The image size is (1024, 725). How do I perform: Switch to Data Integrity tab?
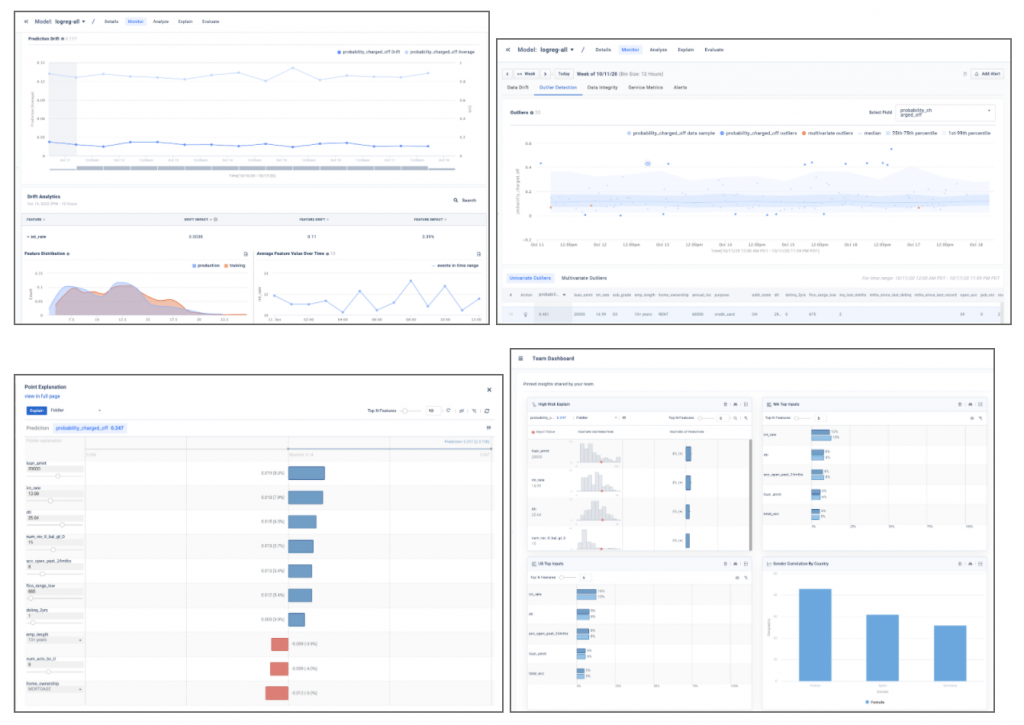(x=602, y=88)
